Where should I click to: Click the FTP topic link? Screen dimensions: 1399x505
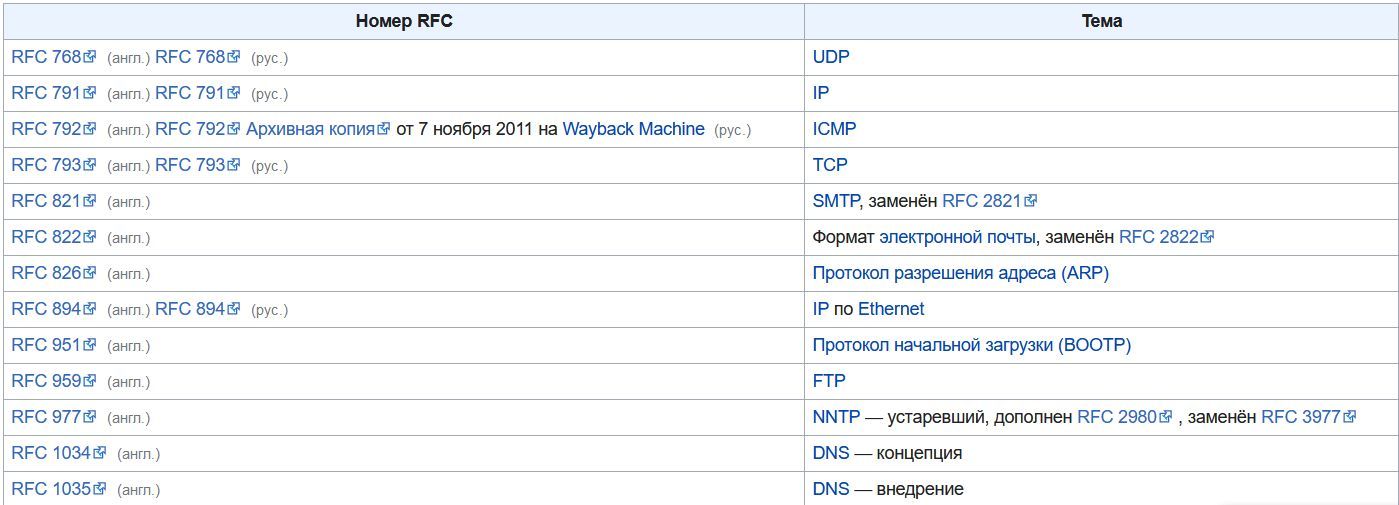[829, 381]
